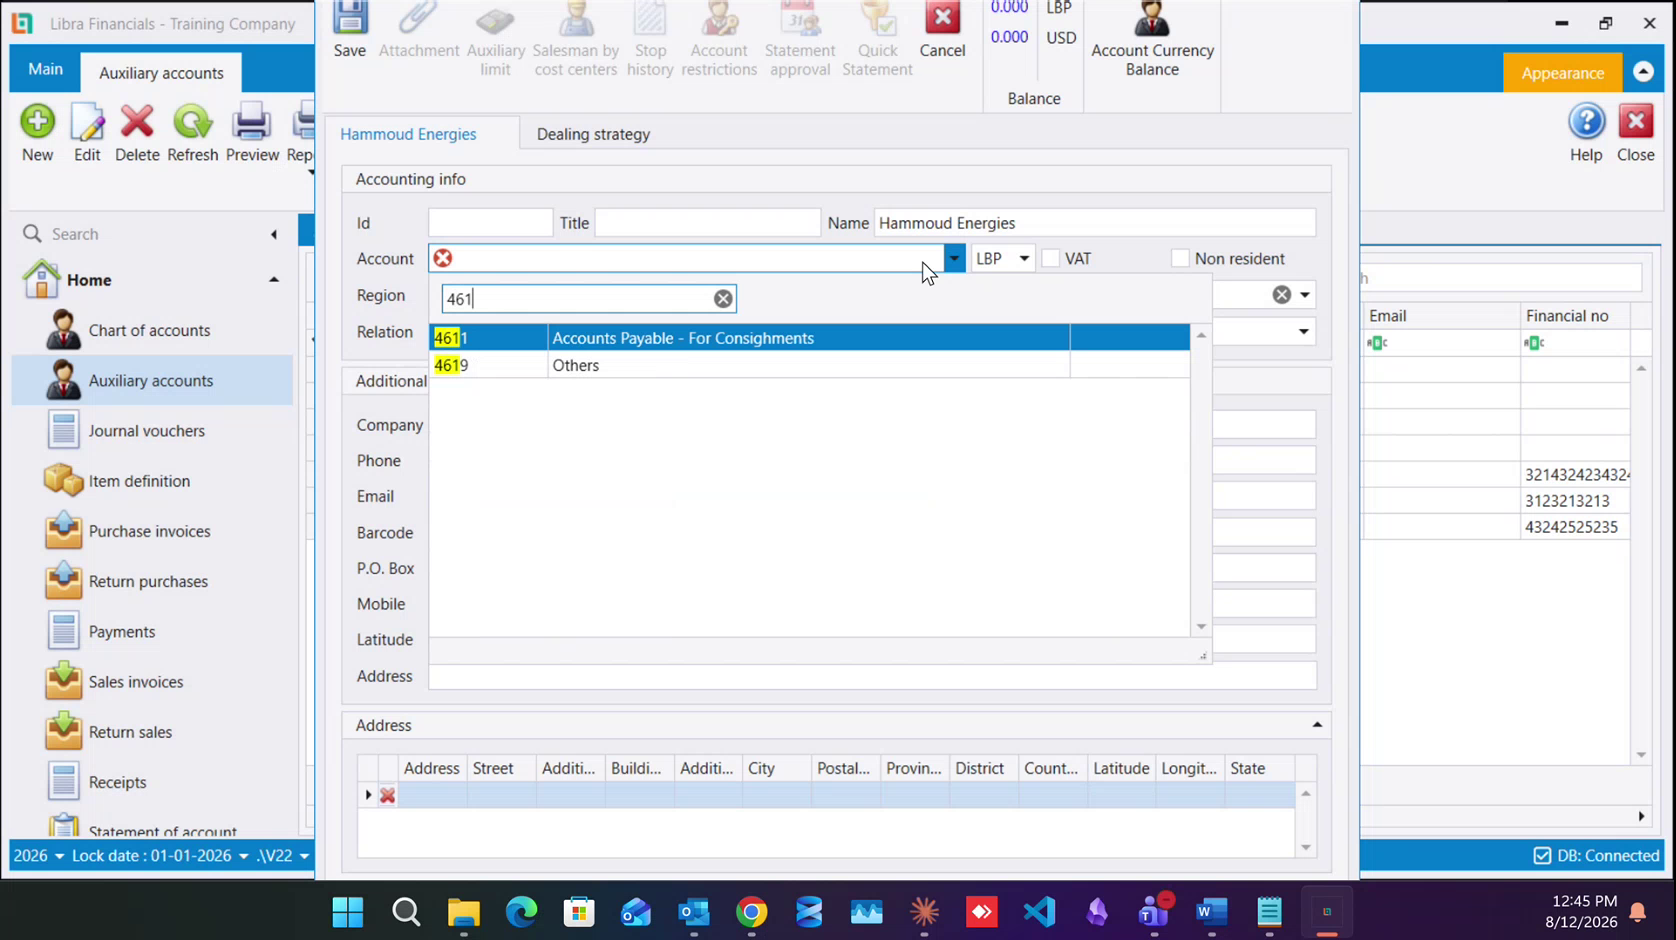The image size is (1676, 940).
Task: Click the Attachment toolbar icon
Action: coord(419,30)
